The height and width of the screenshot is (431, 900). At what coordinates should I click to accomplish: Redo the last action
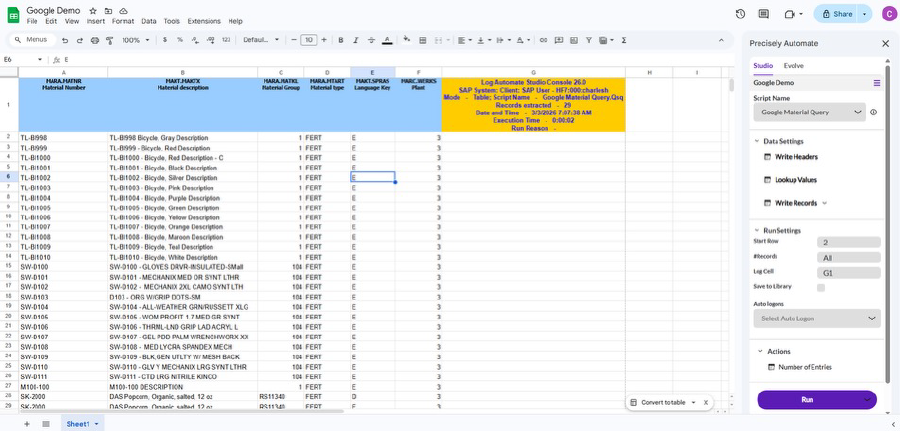pyautogui.click(x=79, y=40)
